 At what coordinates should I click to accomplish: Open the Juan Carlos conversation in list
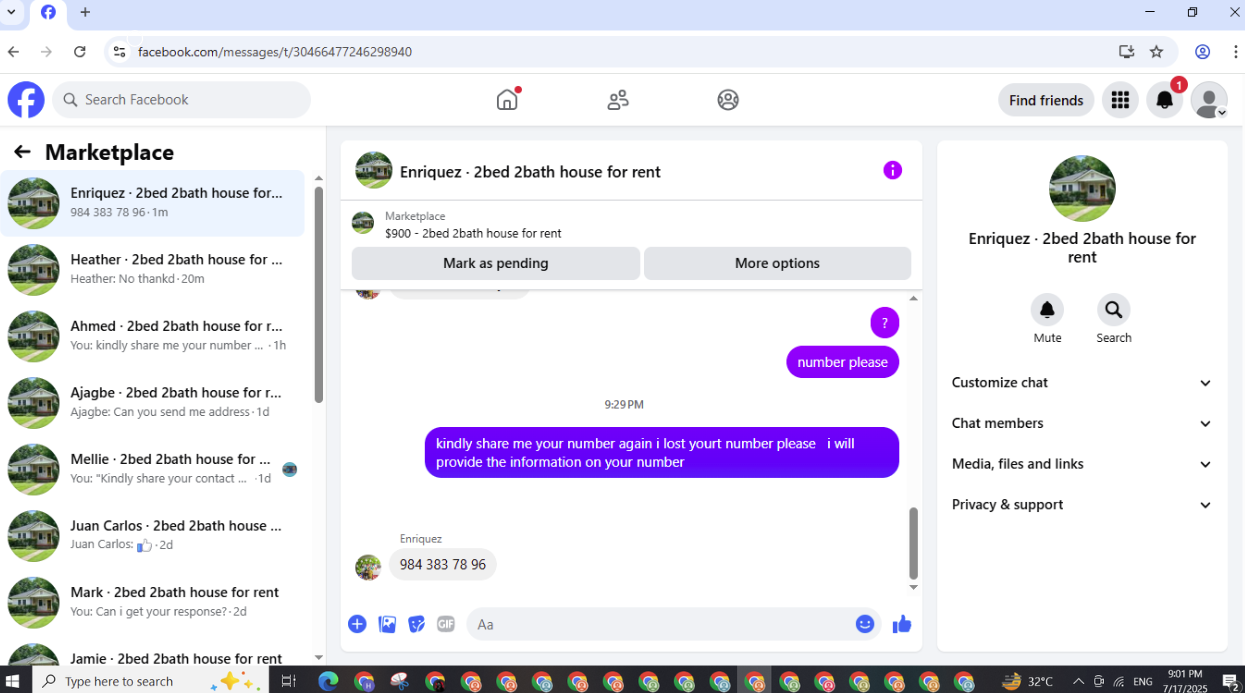pyautogui.click(x=153, y=535)
